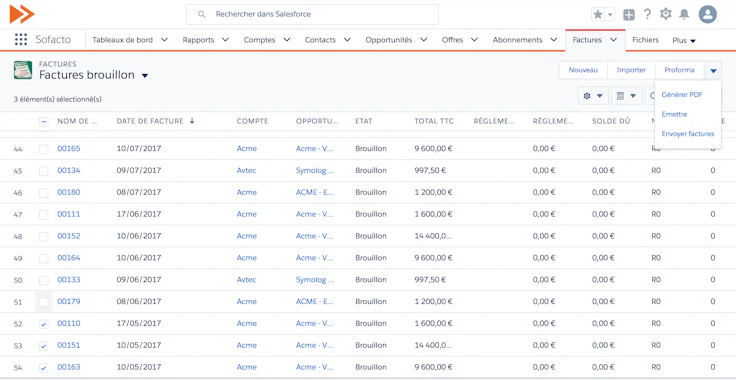Image resolution: width=736 pixels, height=380 pixels.
Task: Click the 14 400,0... total for 00152
Action: pos(433,236)
